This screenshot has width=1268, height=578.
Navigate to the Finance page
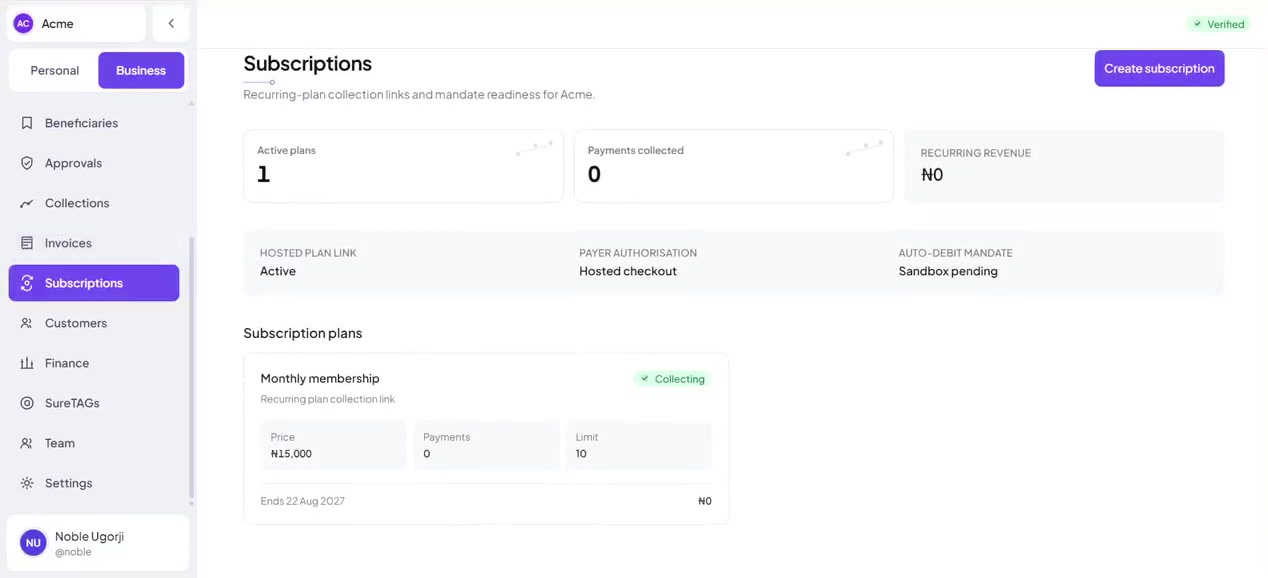click(x=94, y=363)
